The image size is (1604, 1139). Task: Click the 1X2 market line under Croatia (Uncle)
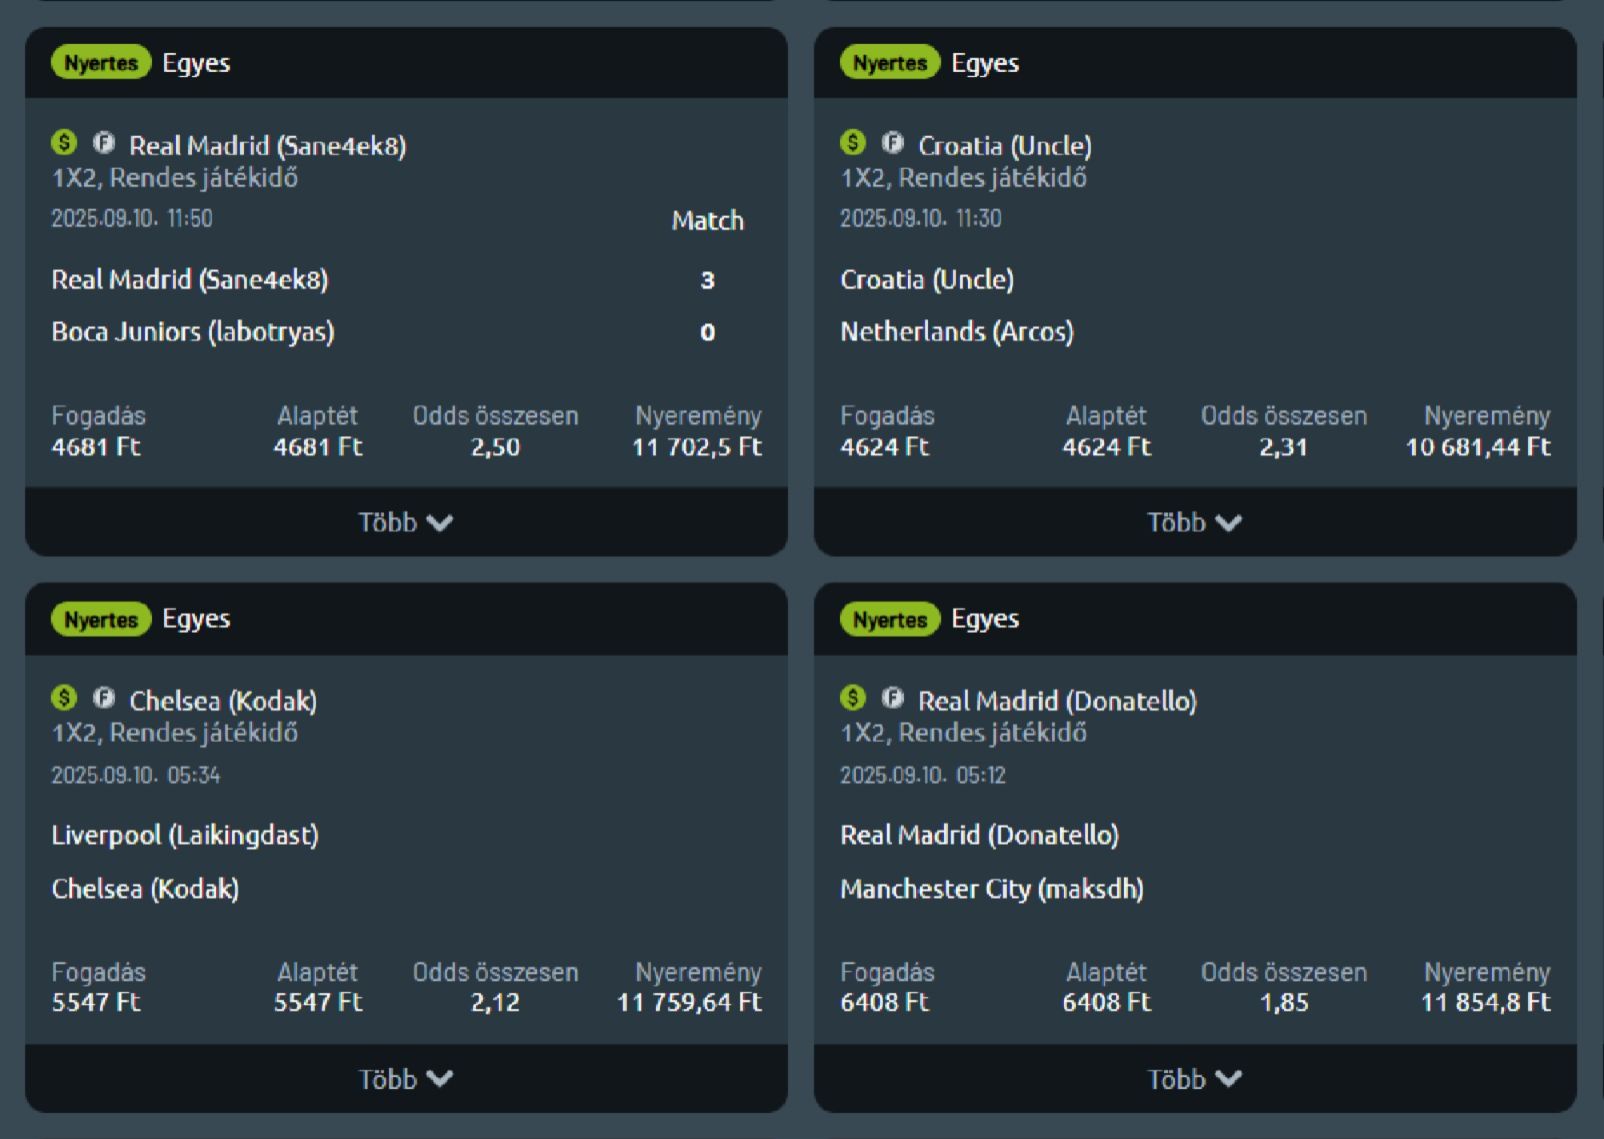pyautogui.click(x=964, y=178)
